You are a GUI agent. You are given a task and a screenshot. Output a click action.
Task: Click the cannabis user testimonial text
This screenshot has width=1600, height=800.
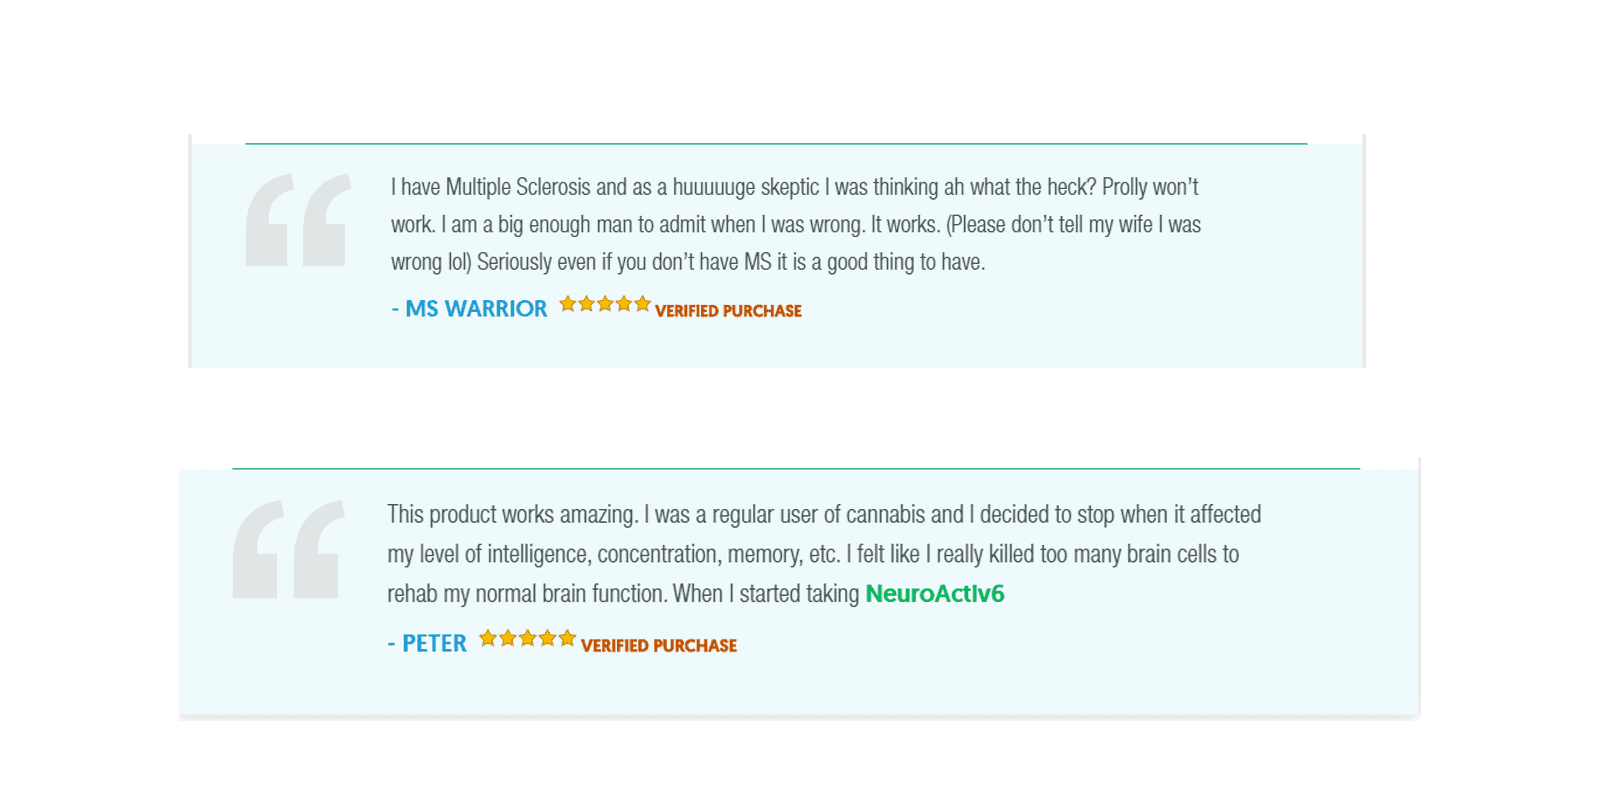824,554
